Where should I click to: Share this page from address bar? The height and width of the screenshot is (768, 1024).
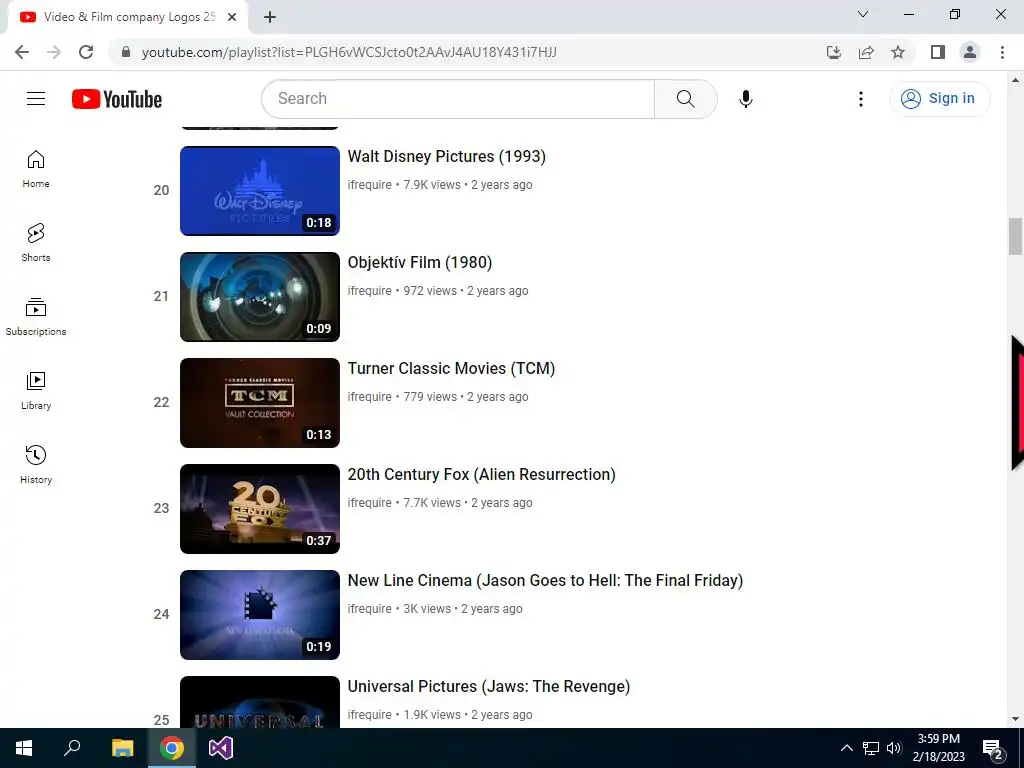tap(866, 52)
